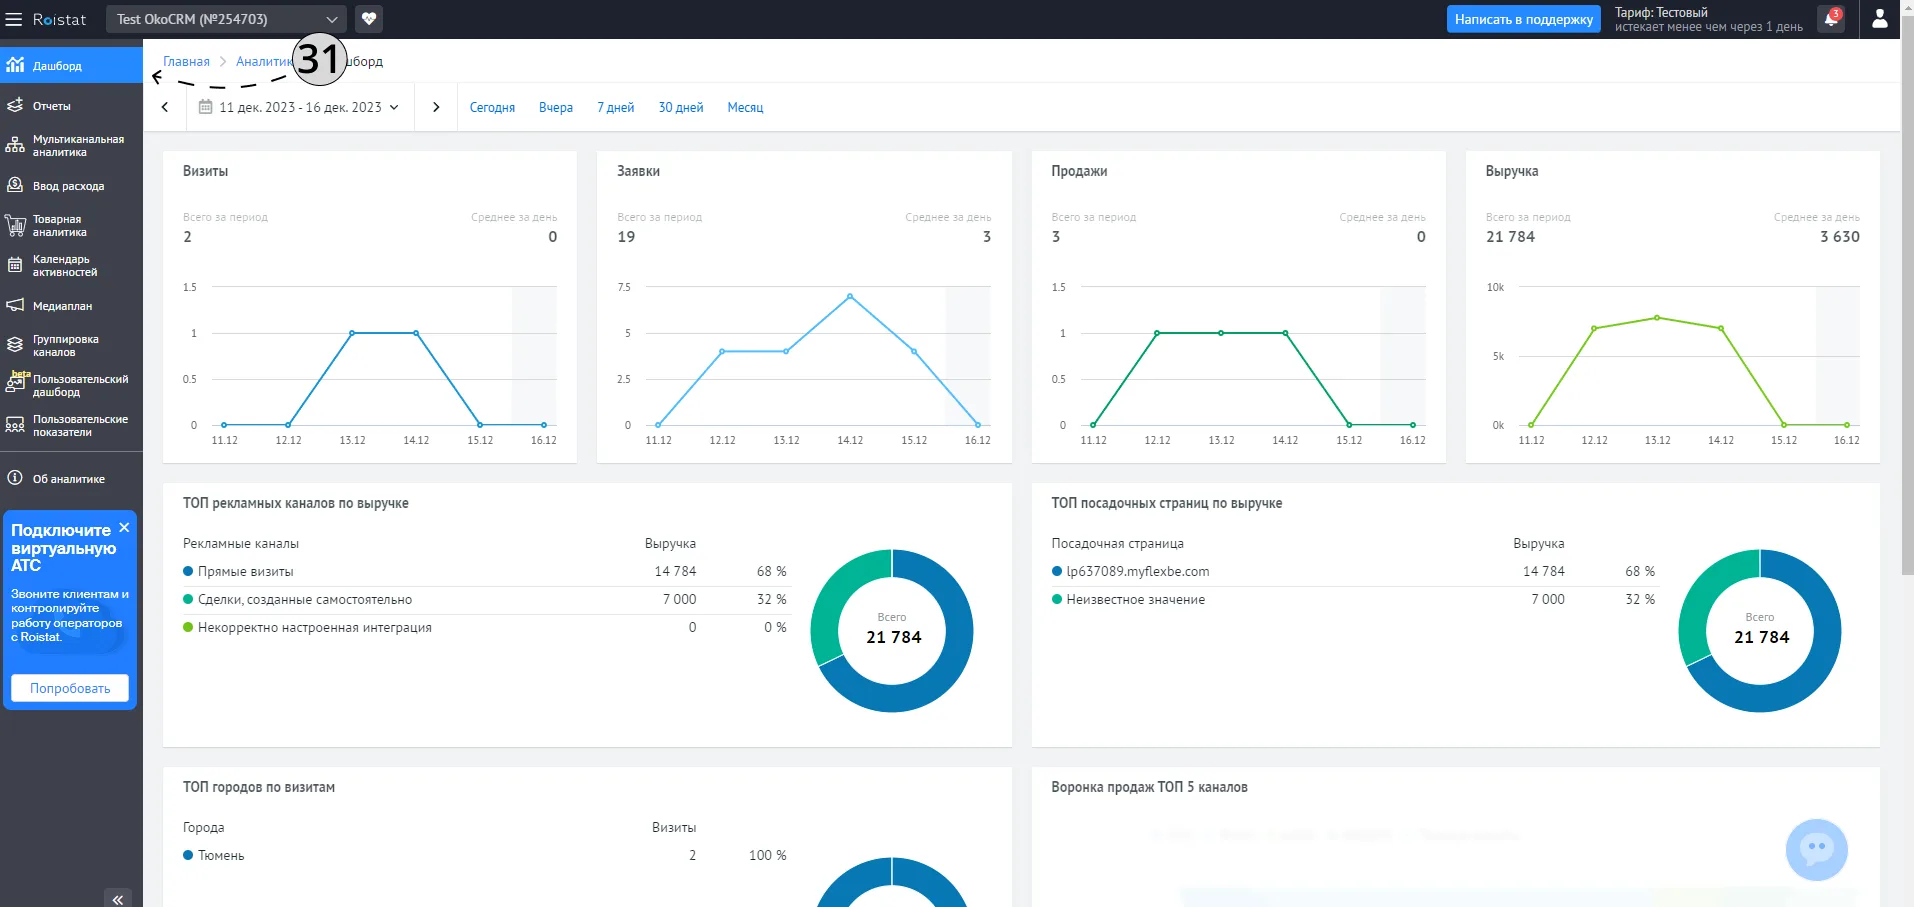Collapse the sidebar with double-chevron icon
The height and width of the screenshot is (907, 1914).
click(118, 899)
